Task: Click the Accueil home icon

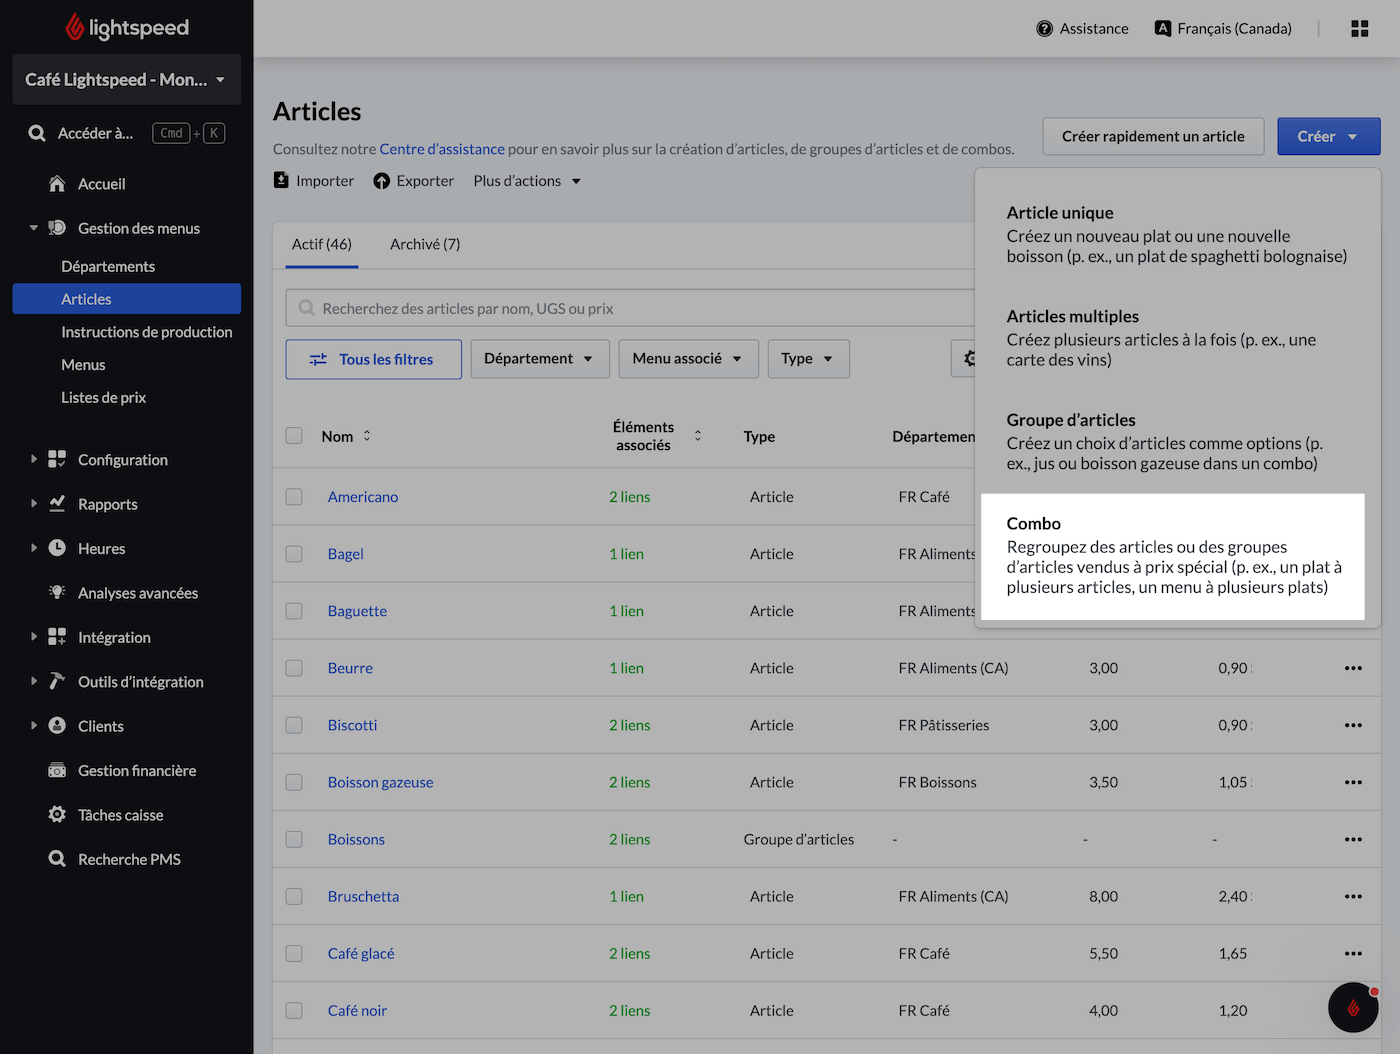Action: coord(57,184)
